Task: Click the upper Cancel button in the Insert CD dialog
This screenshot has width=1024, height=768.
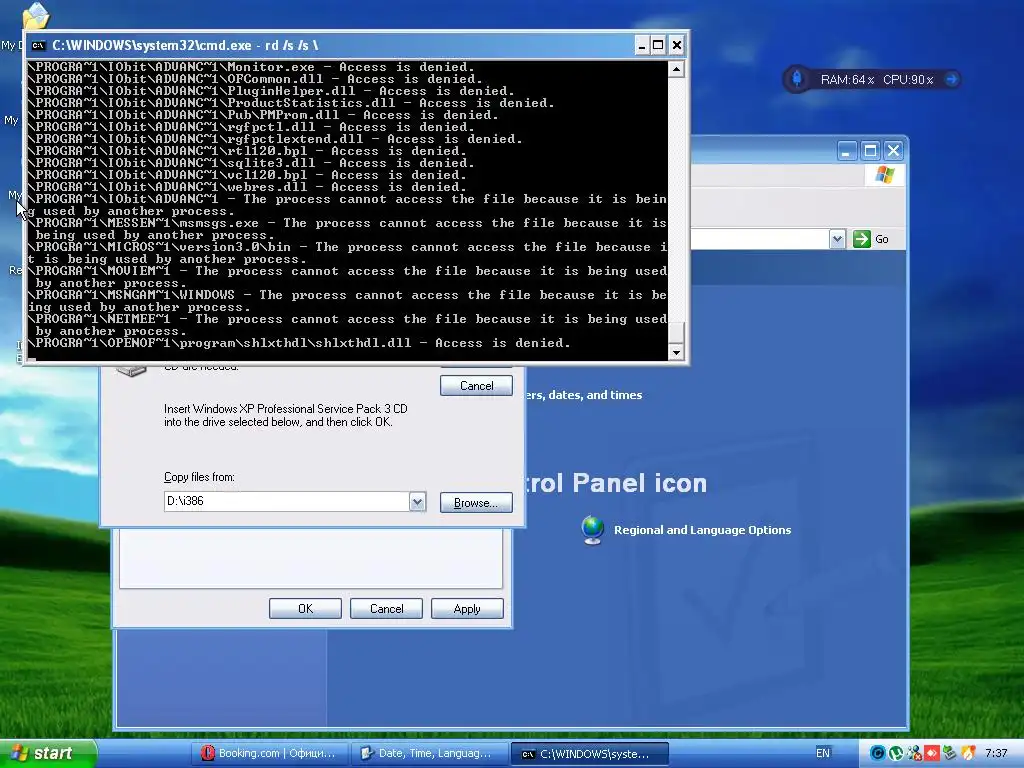Action: tap(476, 386)
